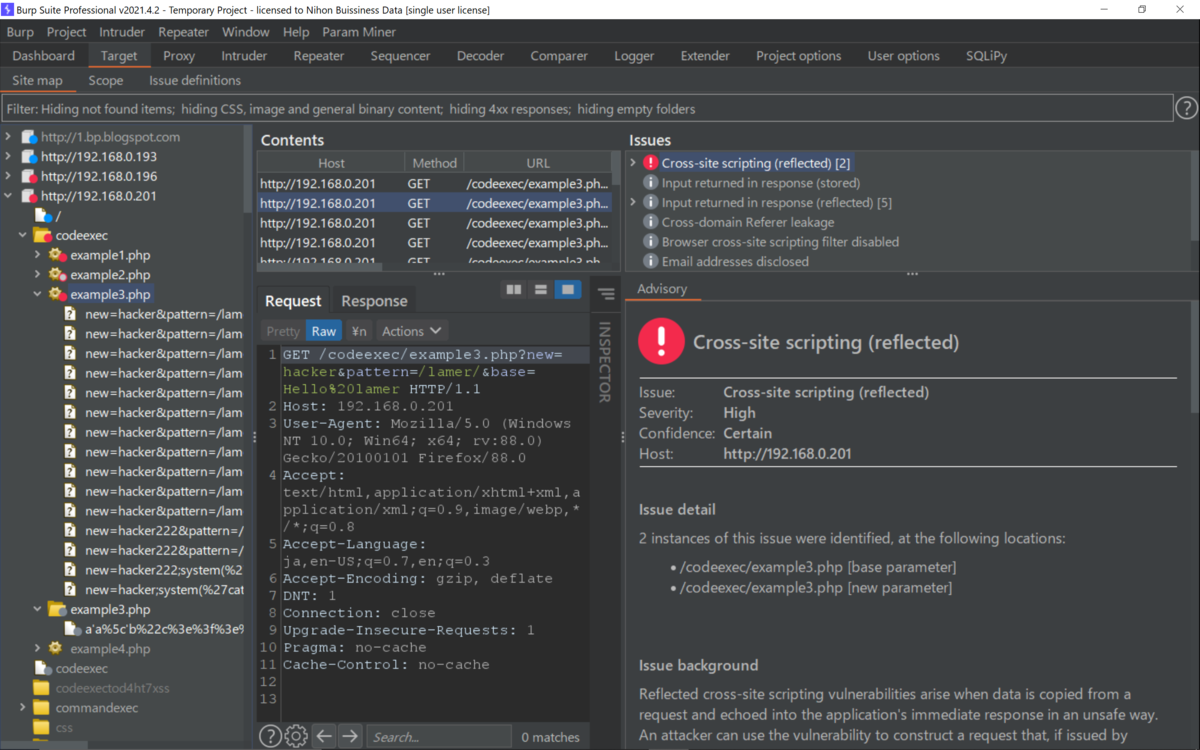Switch to the Repeater tool tab
This screenshot has height=750, width=1200.
click(x=319, y=56)
